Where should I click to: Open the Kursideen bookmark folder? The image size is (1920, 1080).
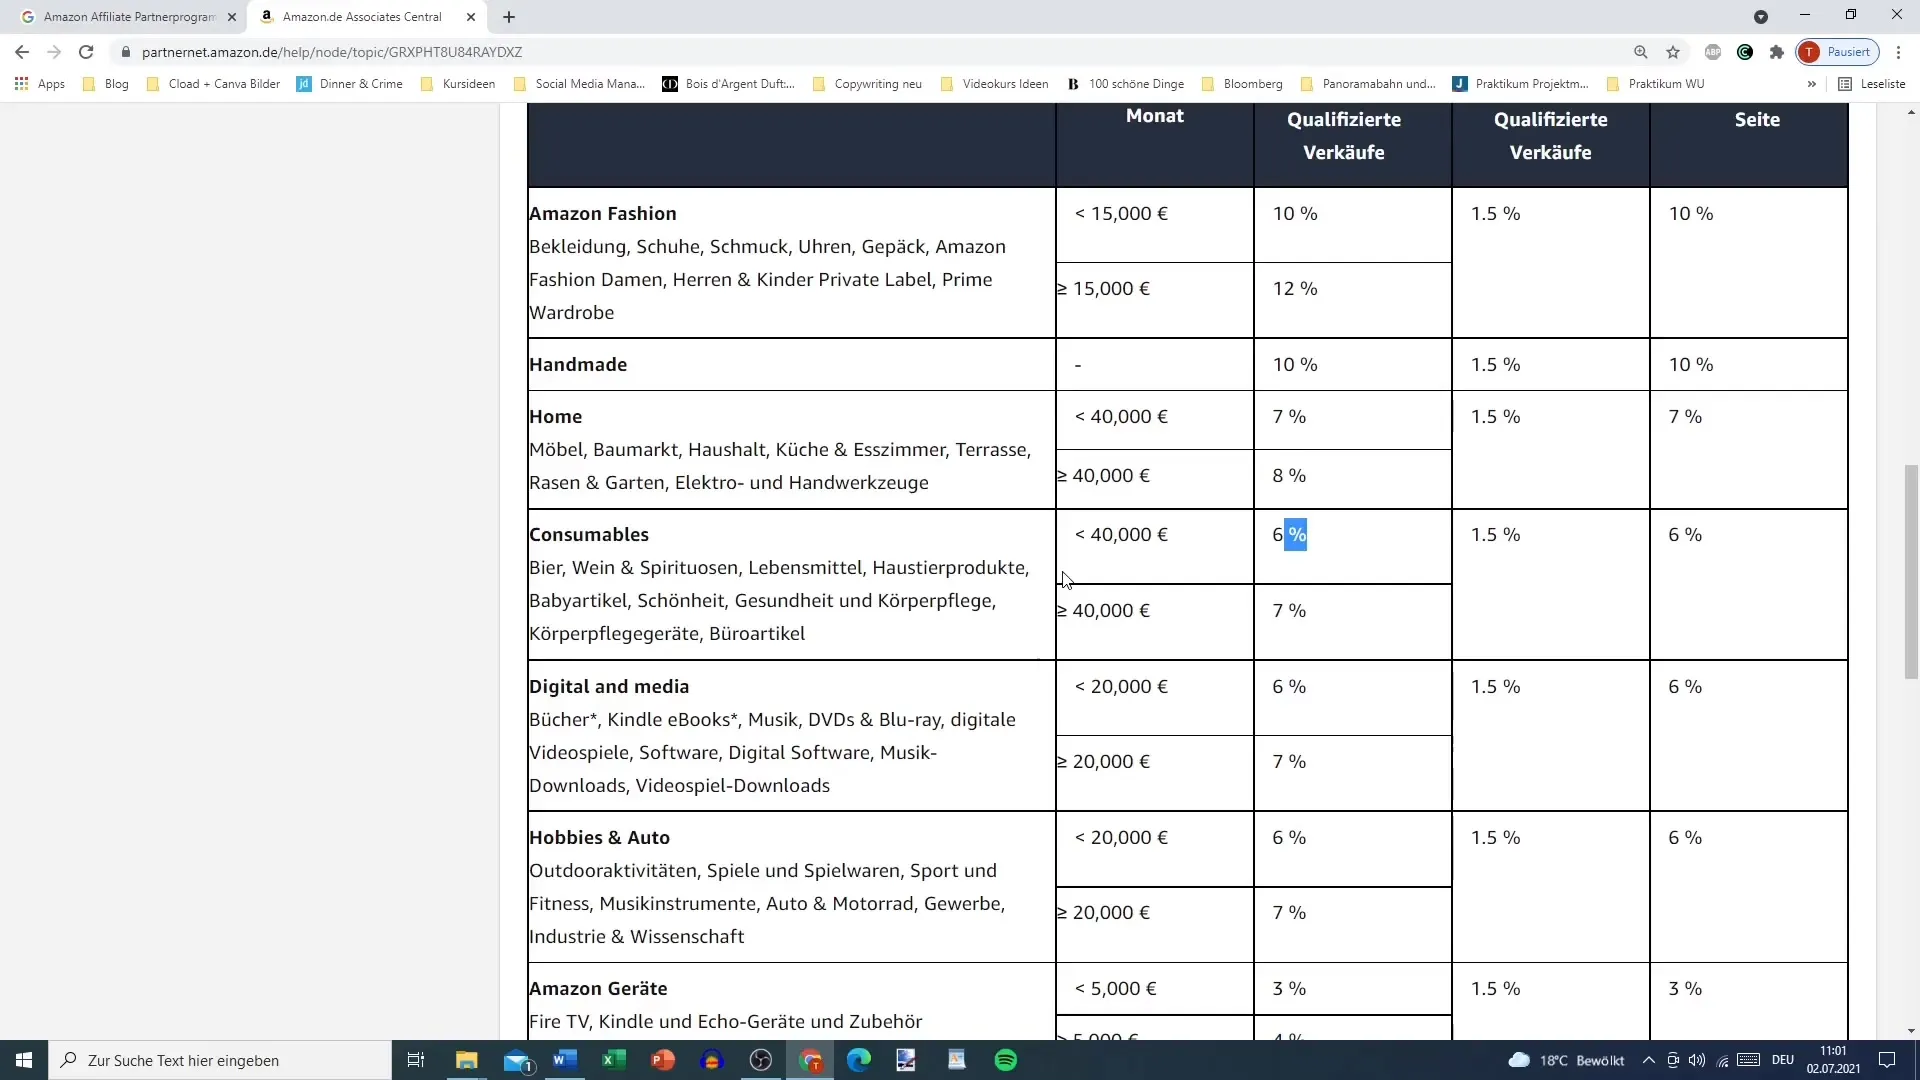point(458,84)
